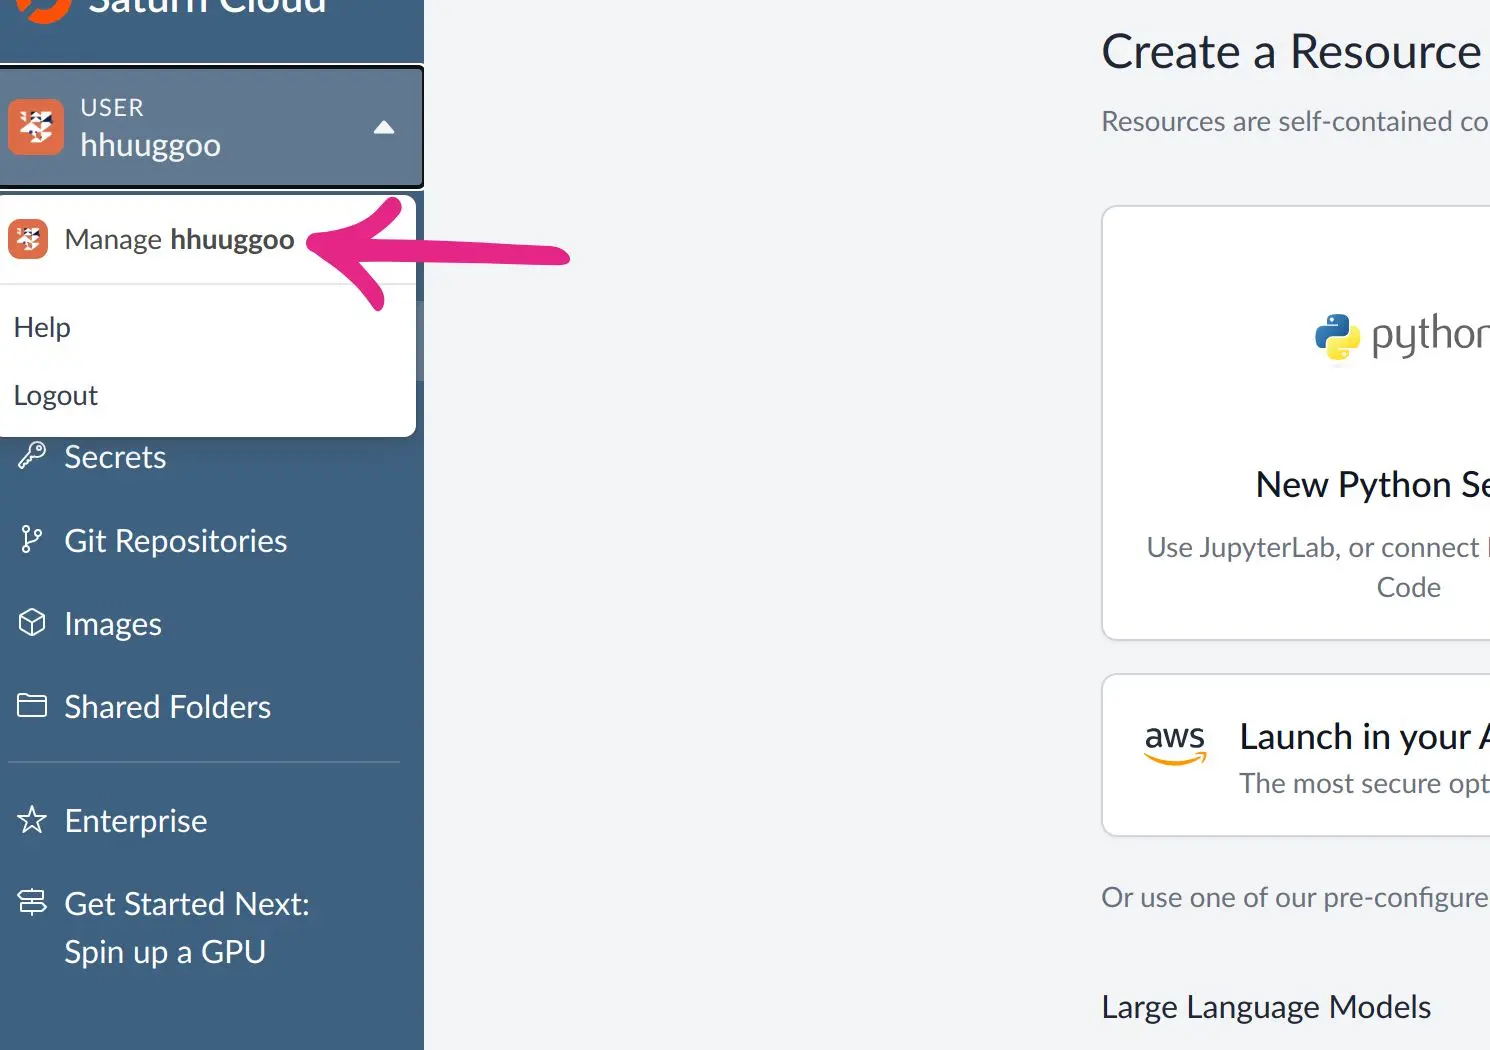Choose Logout from the user menu
Image resolution: width=1490 pixels, height=1050 pixels.
56,394
